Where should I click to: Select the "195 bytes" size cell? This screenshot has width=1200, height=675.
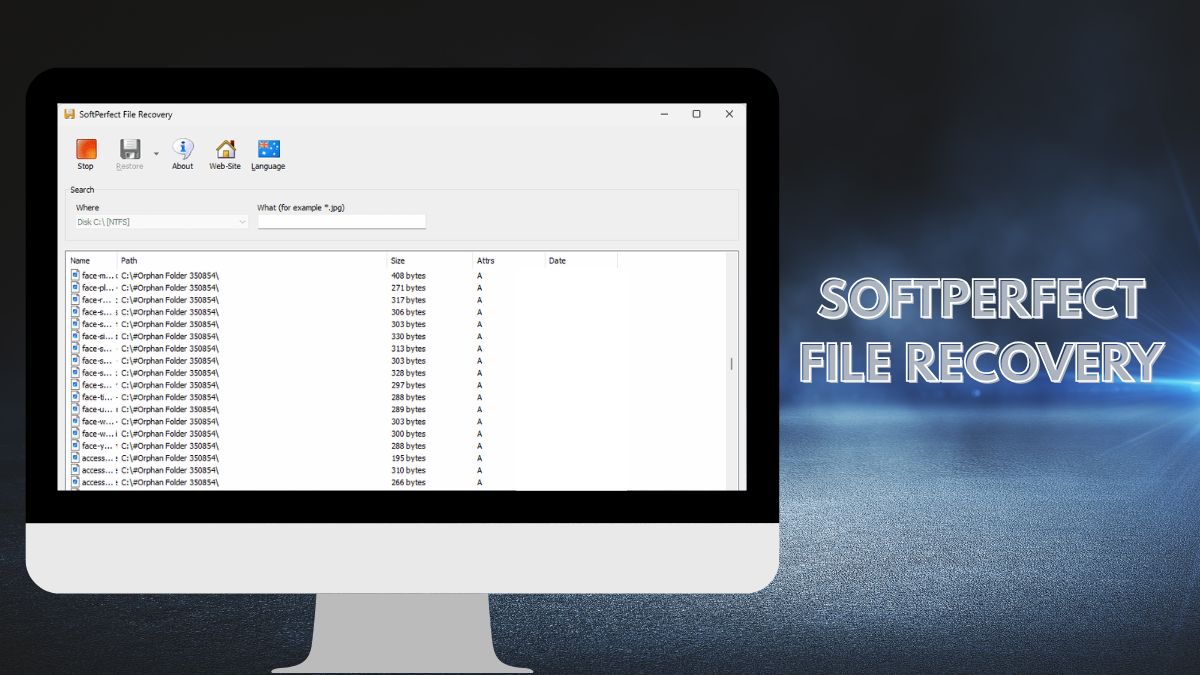408,458
